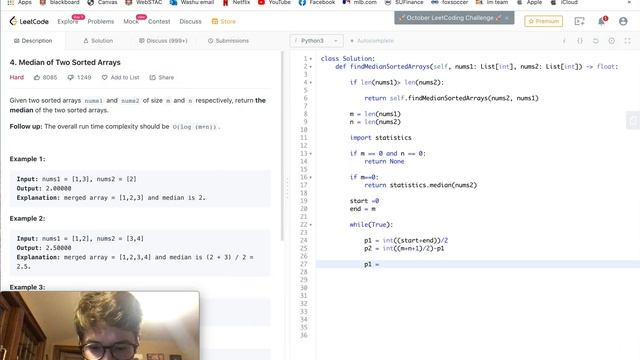
Task: Open the Contest page
Action: pyautogui.click(x=159, y=21)
